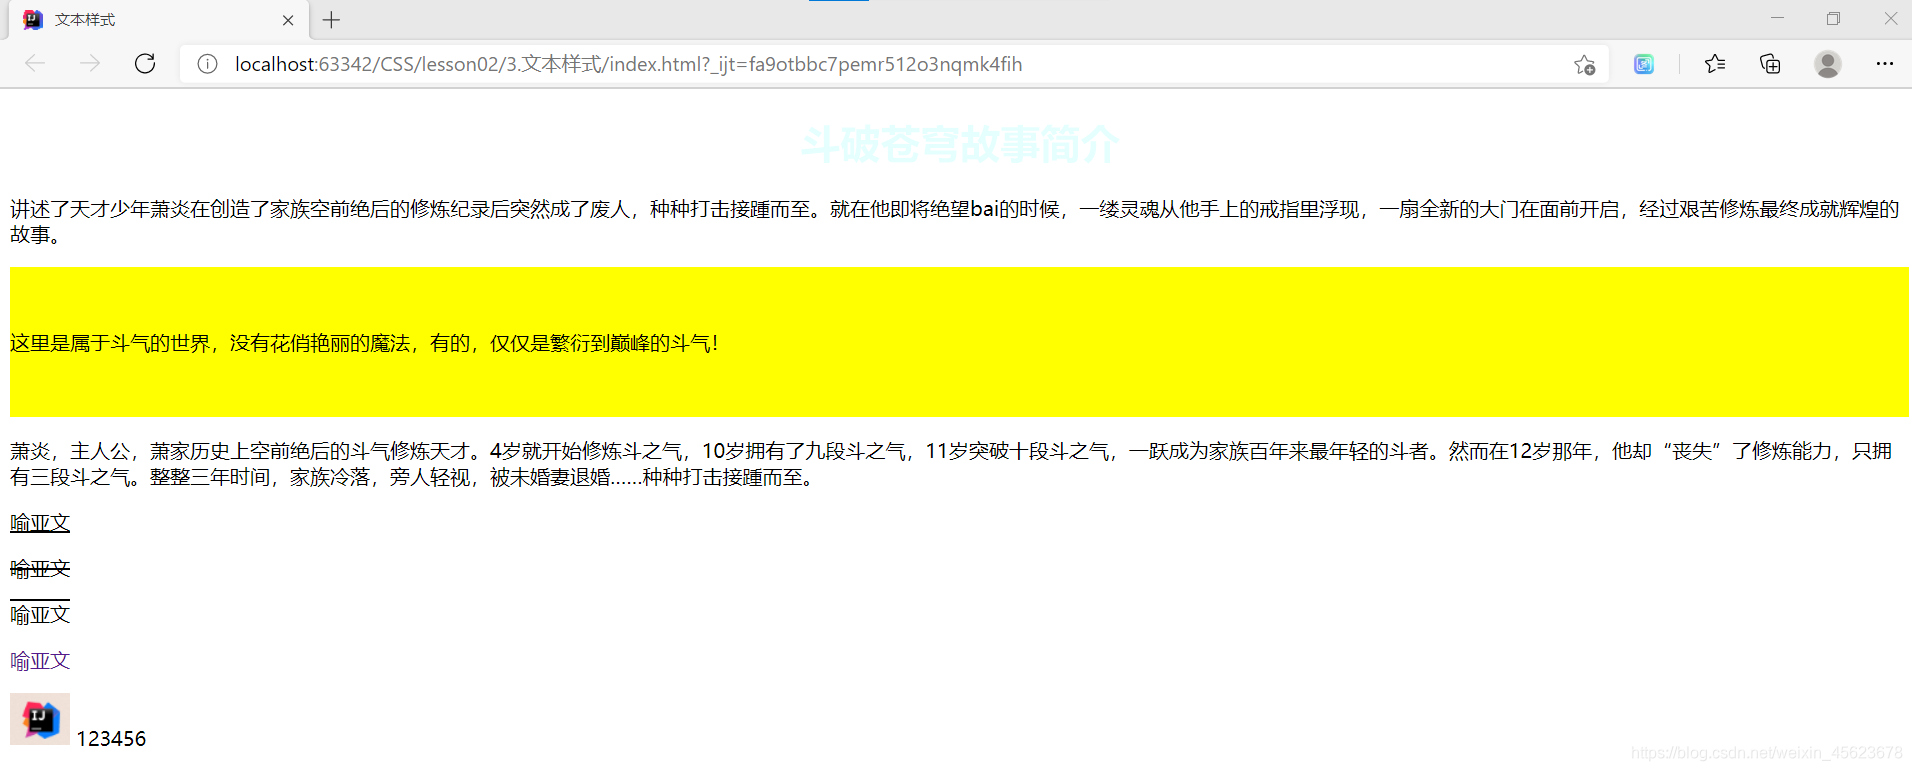Image resolution: width=1912 pixels, height=771 pixels.
Task: Go forward to the next page
Action: 90,64
